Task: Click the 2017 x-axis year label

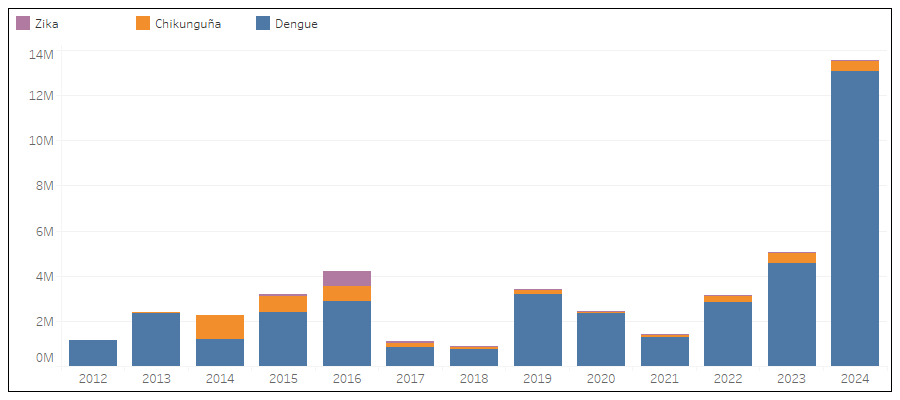Action: [410, 379]
